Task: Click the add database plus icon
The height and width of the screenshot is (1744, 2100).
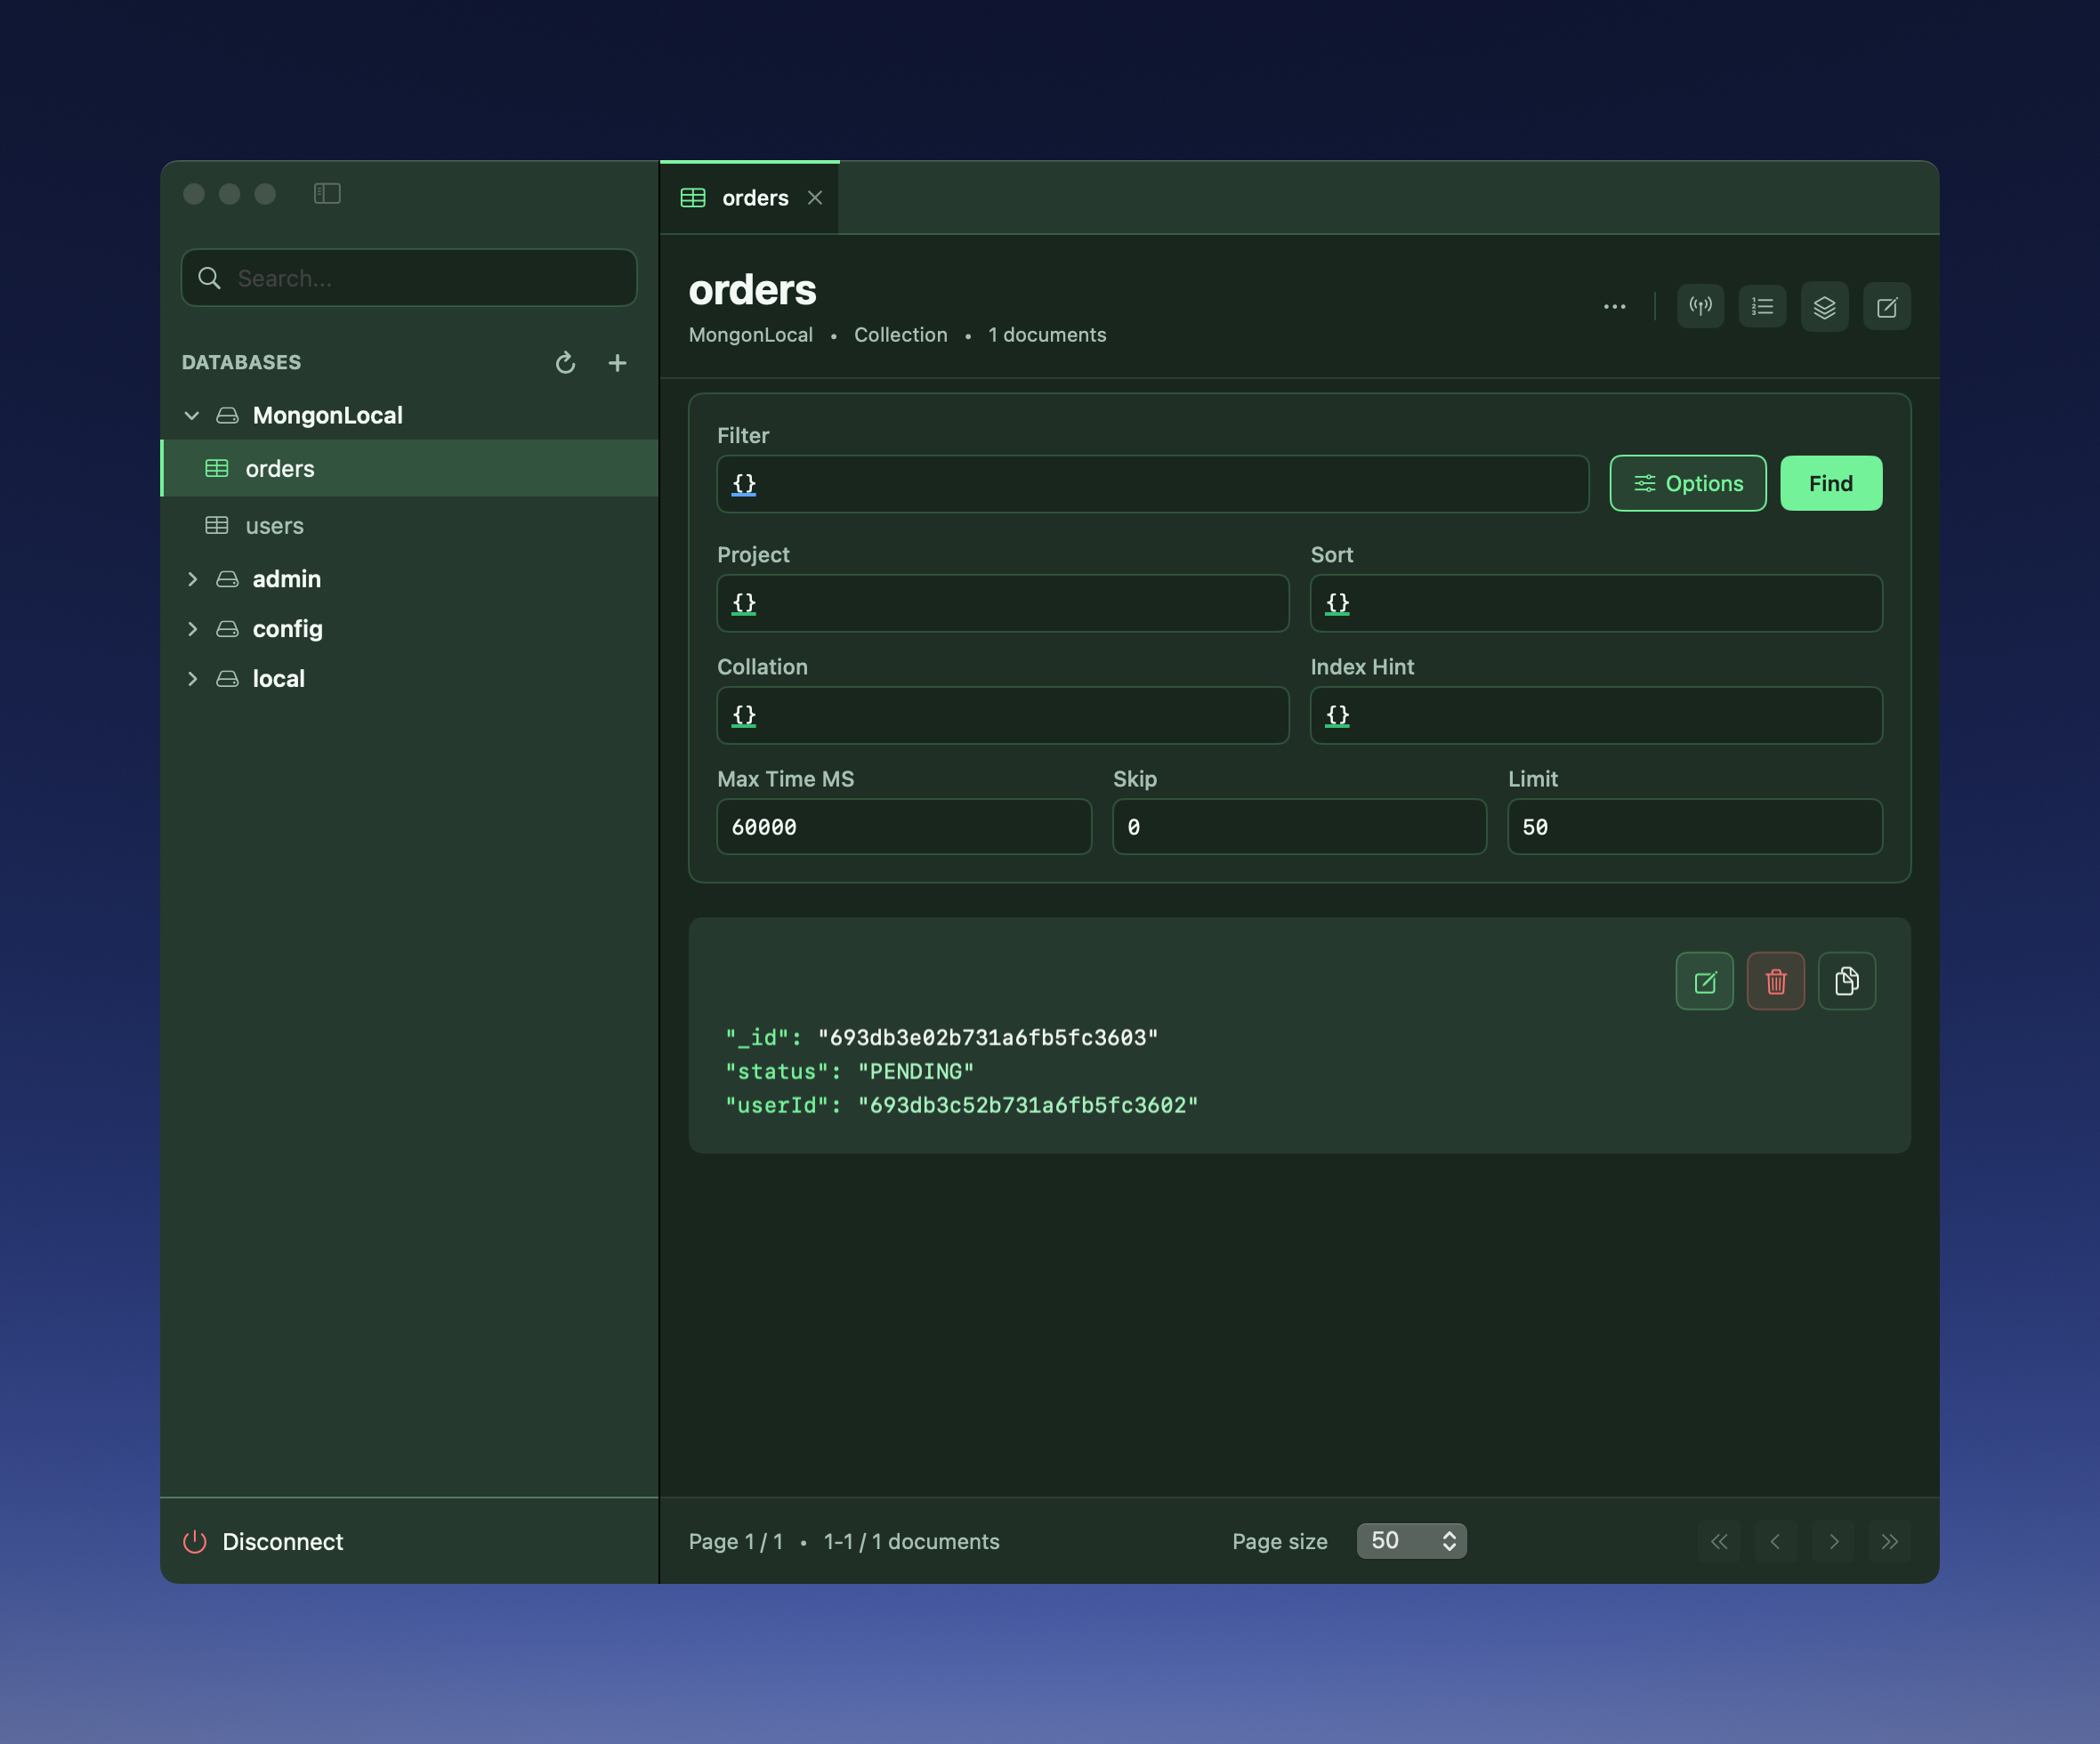Action: coord(617,363)
